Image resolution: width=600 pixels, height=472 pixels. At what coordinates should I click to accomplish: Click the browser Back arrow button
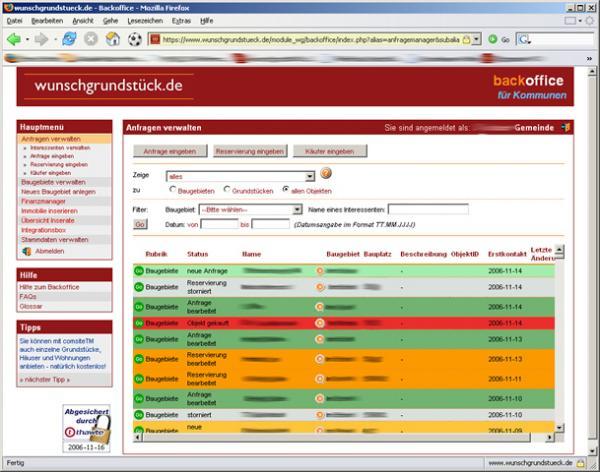click(14, 39)
